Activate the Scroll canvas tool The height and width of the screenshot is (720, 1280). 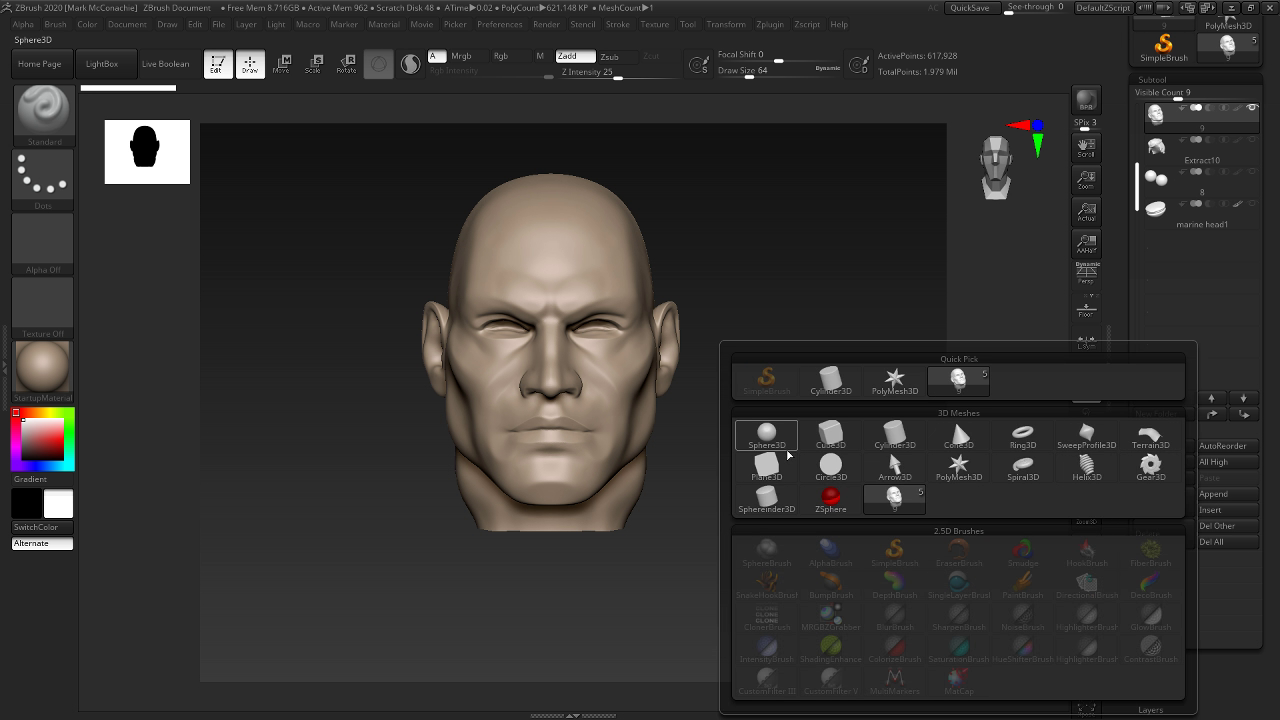point(1086,148)
